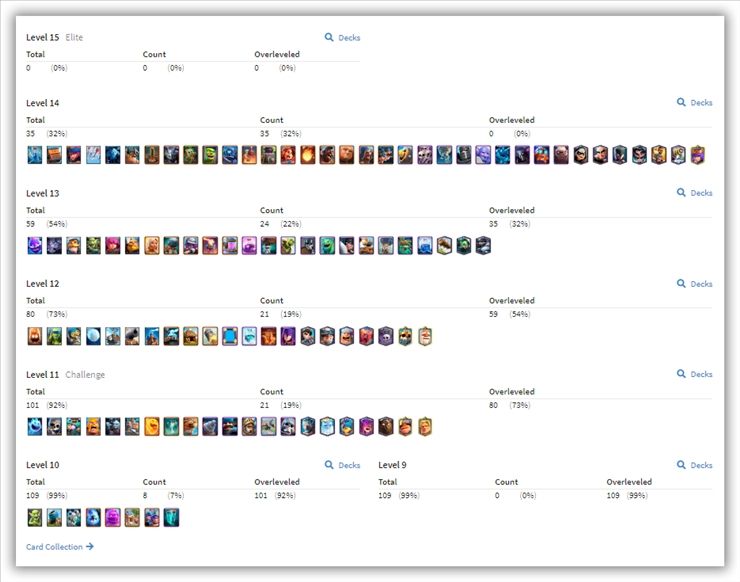
Task: Open Decks search for Level 9
Action: coord(695,465)
